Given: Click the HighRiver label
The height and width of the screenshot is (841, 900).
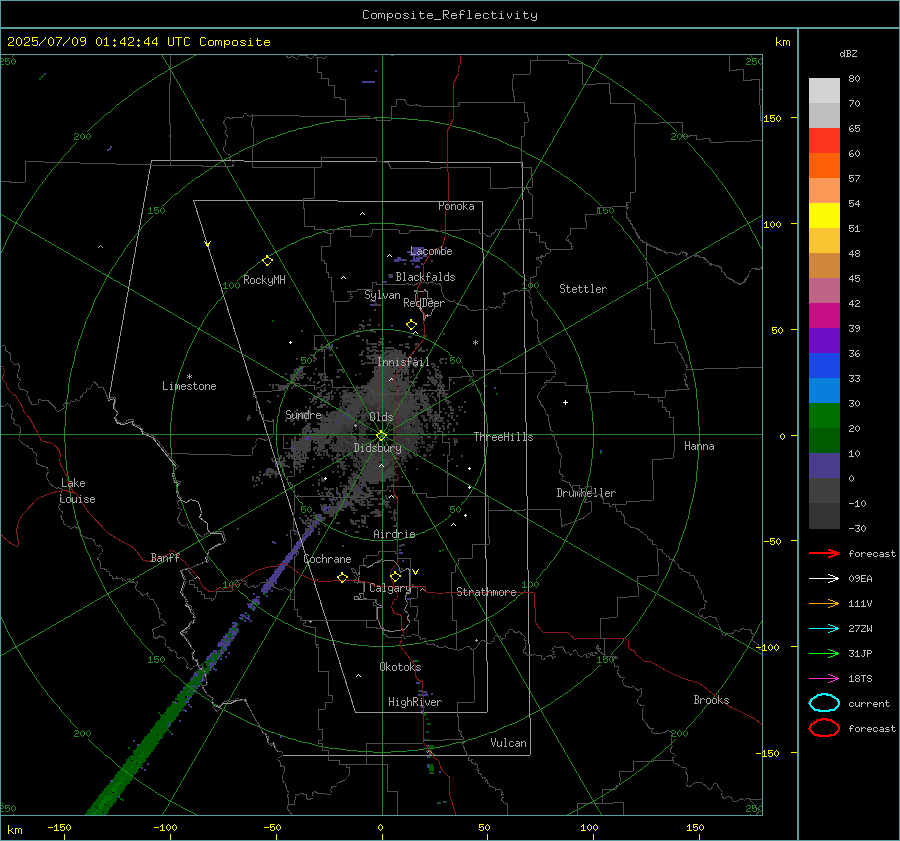Looking at the screenshot, I should point(415,702).
